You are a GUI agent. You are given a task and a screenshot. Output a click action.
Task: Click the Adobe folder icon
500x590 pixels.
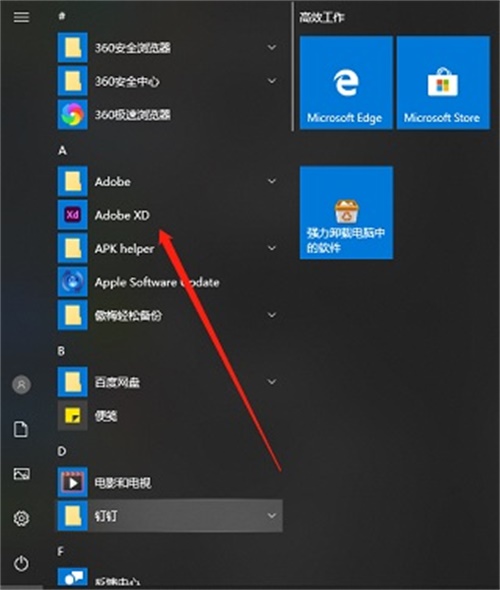(x=73, y=181)
